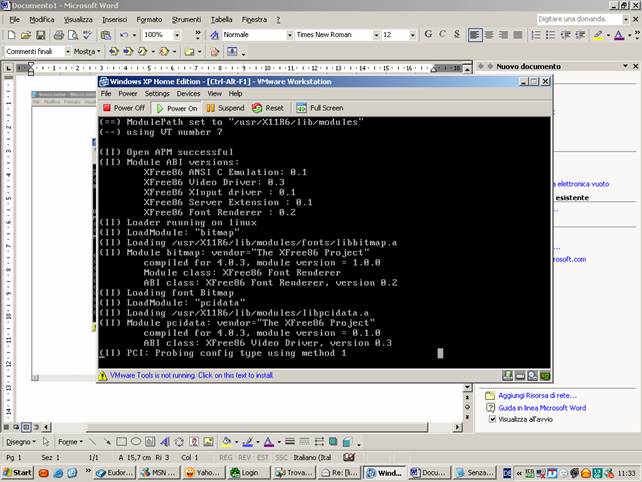Click the highlight color marker button

tap(598, 35)
